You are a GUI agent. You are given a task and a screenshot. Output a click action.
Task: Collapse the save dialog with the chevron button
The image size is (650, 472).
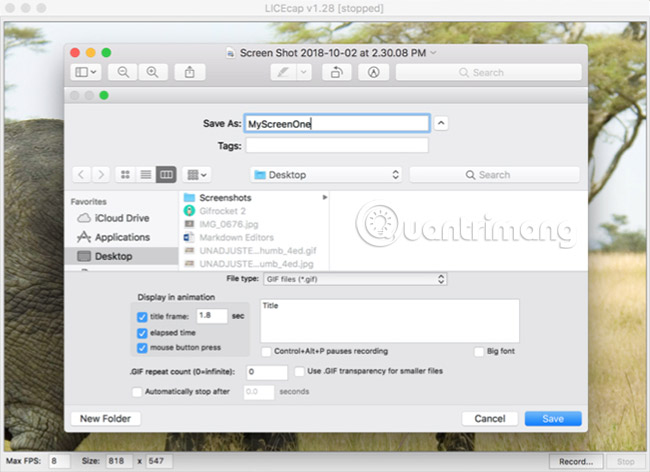[x=441, y=123]
